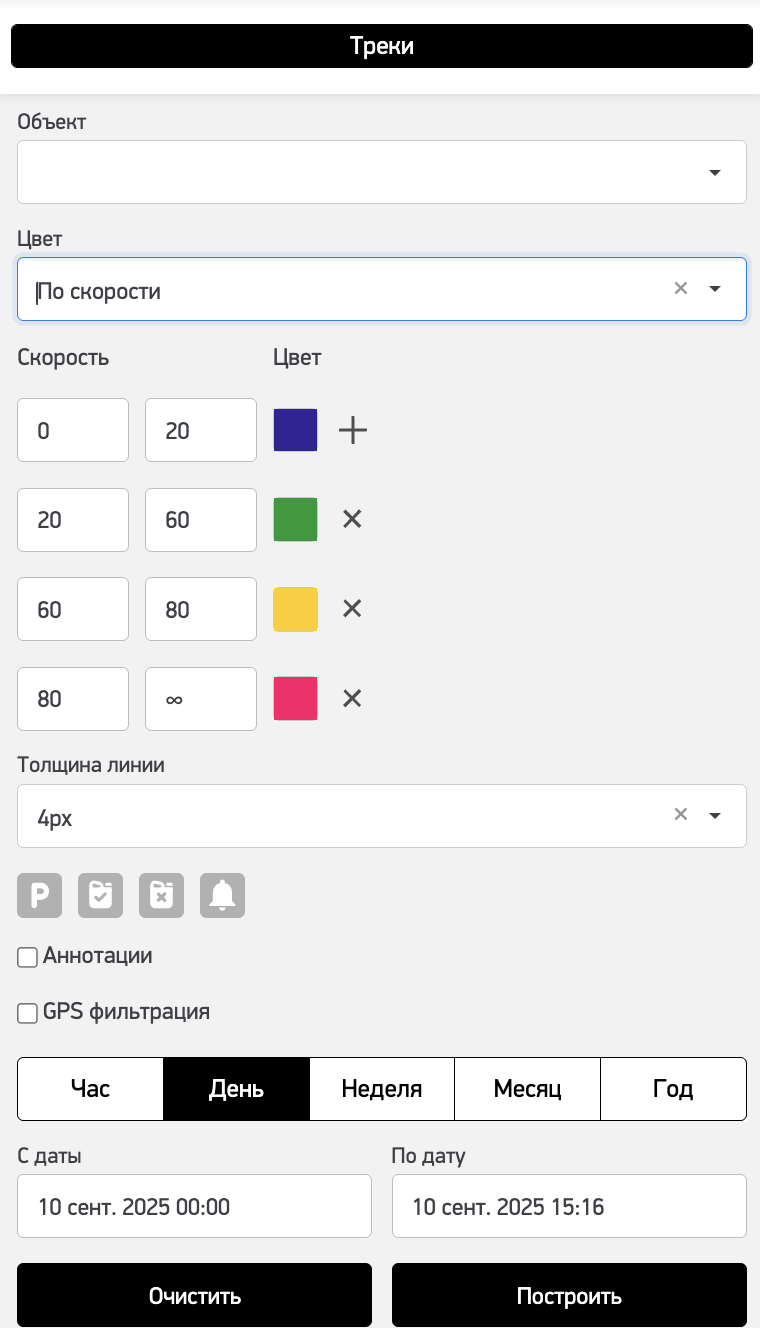
Task: Toggle the fuel canister checkmark icon
Action: coord(101,896)
